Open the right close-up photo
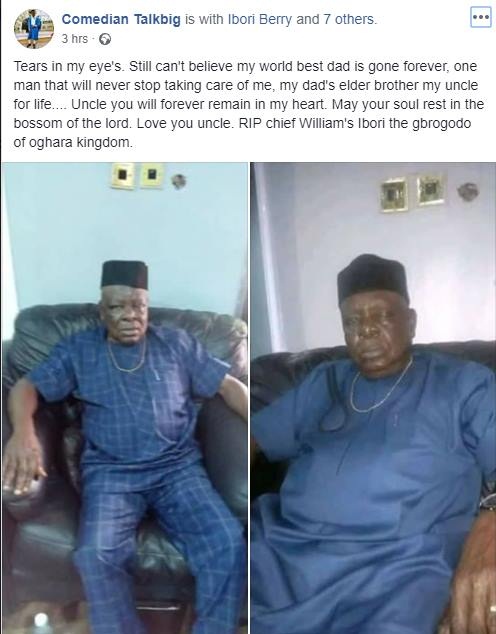This screenshot has height=634, width=496. tap(373, 398)
